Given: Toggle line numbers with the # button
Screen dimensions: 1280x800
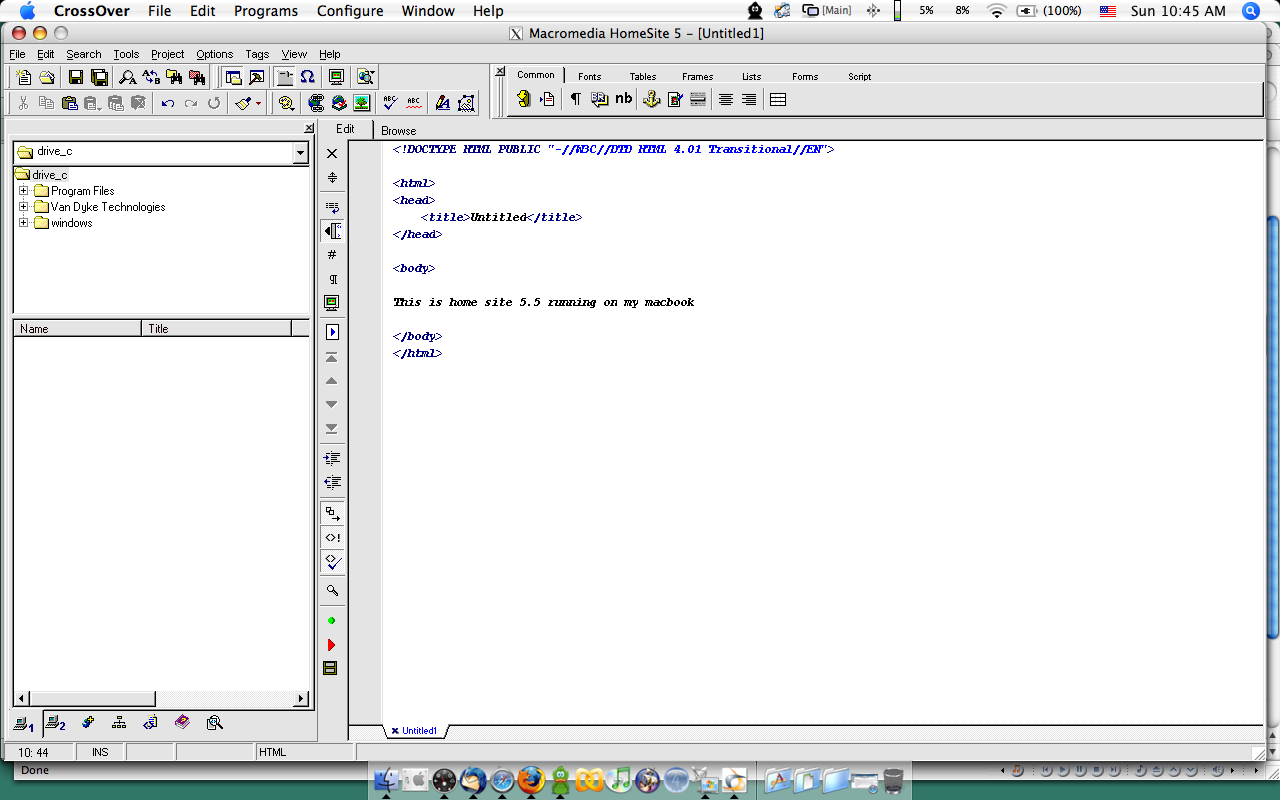Looking at the screenshot, I should (332, 255).
